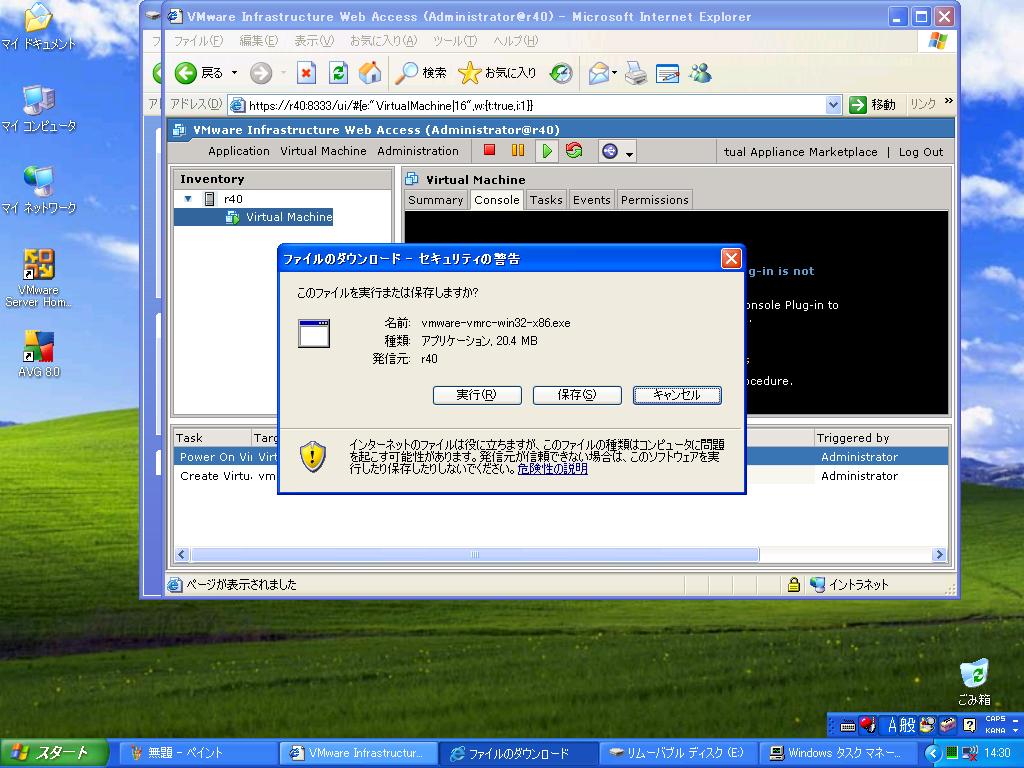Click the Log Out link
Viewport: 1024px width, 768px height.
(921, 152)
